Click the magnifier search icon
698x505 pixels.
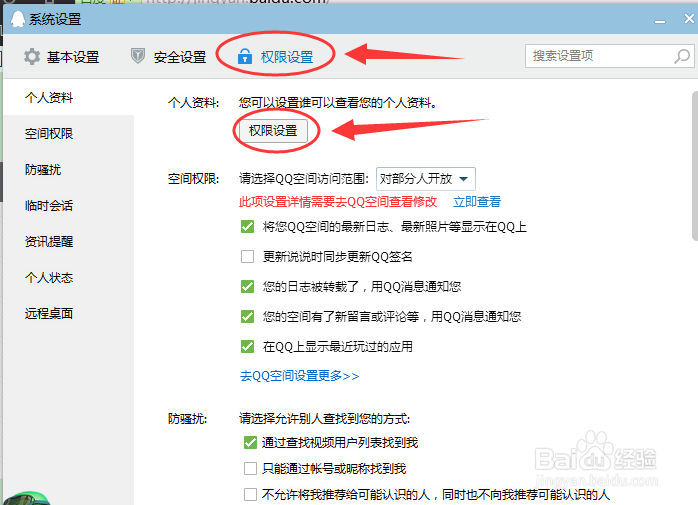click(x=682, y=56)
